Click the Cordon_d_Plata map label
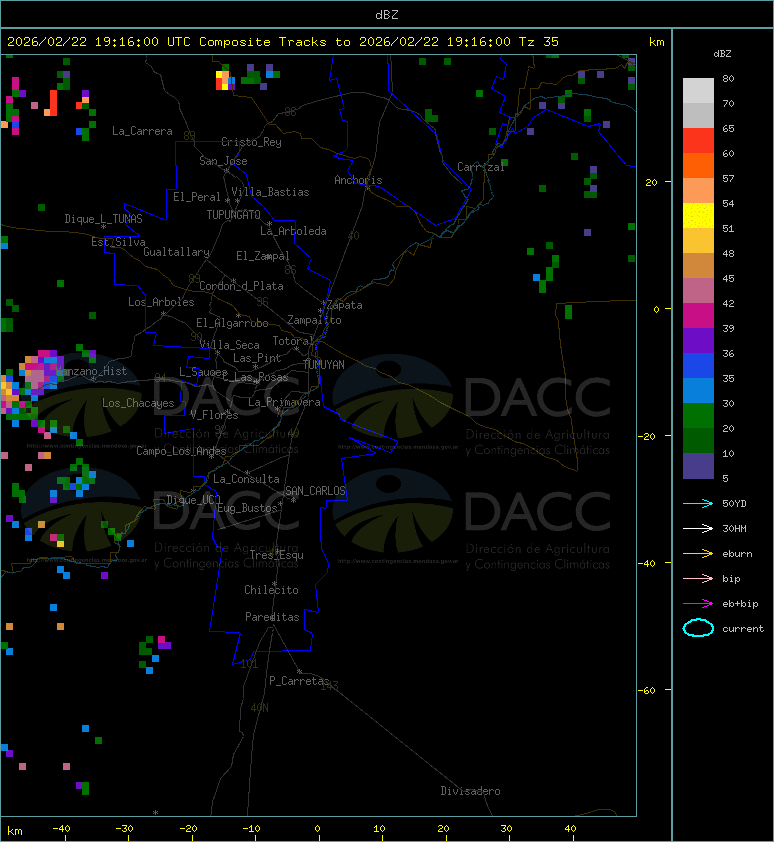774x842 pixels. 242,286
